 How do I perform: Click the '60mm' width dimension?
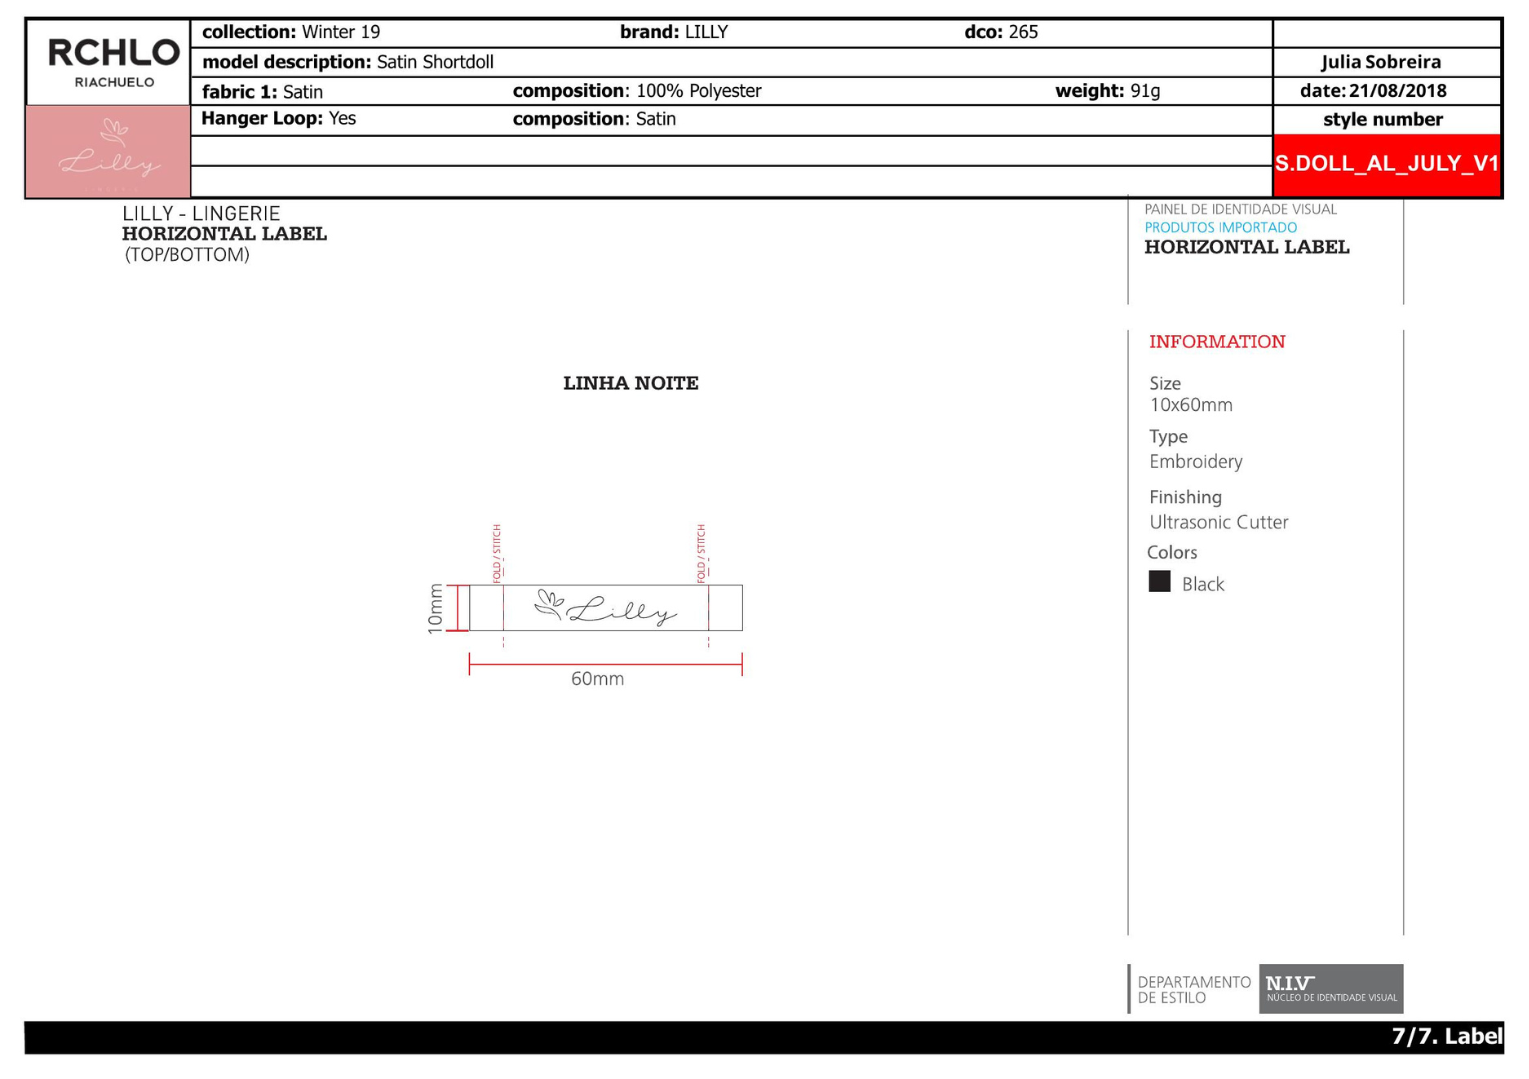(597, 678)
